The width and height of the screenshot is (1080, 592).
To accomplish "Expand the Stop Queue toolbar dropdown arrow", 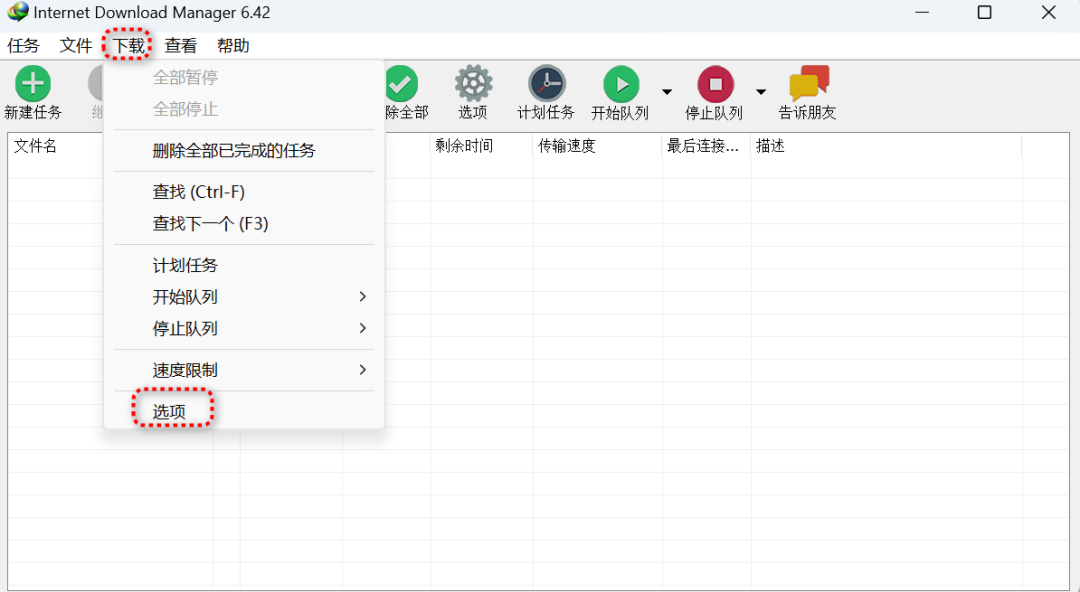I will point(761,92).
